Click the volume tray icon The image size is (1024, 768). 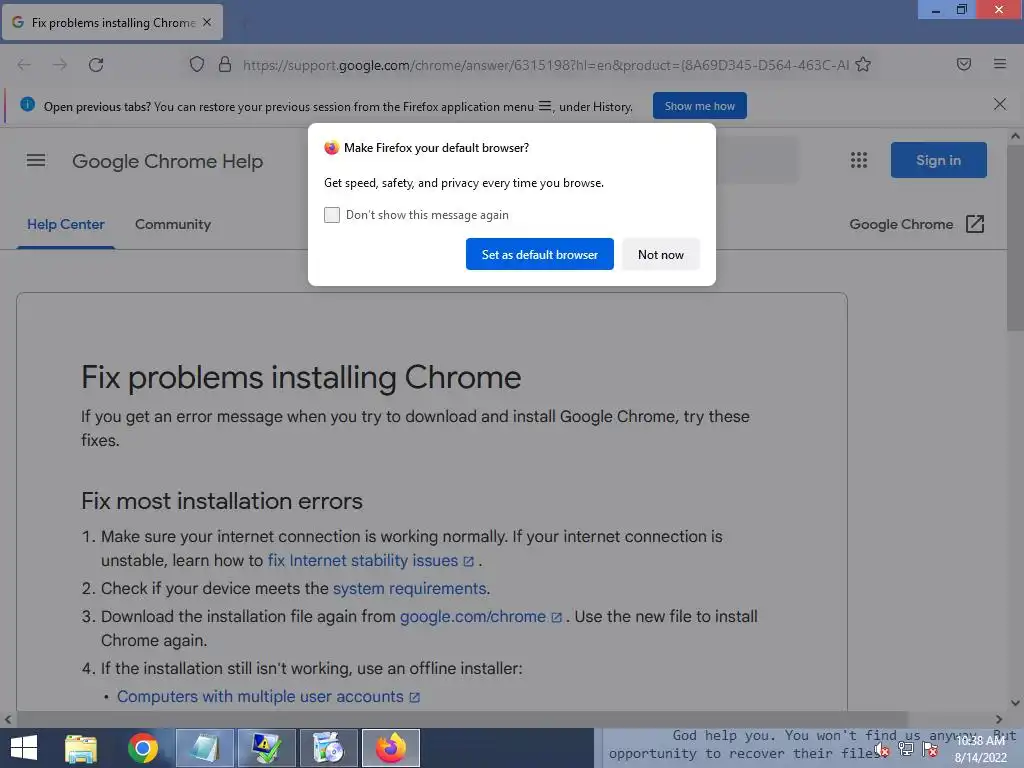tap(882, 749)
